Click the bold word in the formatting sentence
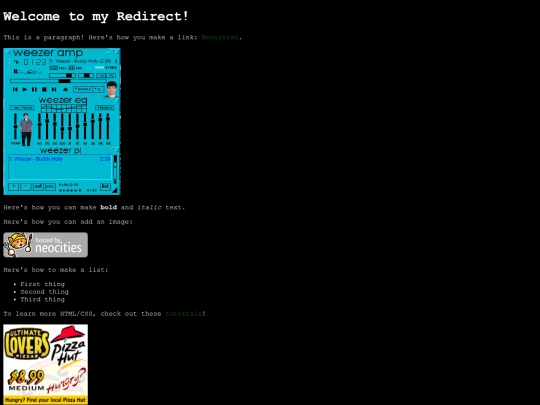Image resolution: width=540 pixels, height=405 pixels. [108, 207]
